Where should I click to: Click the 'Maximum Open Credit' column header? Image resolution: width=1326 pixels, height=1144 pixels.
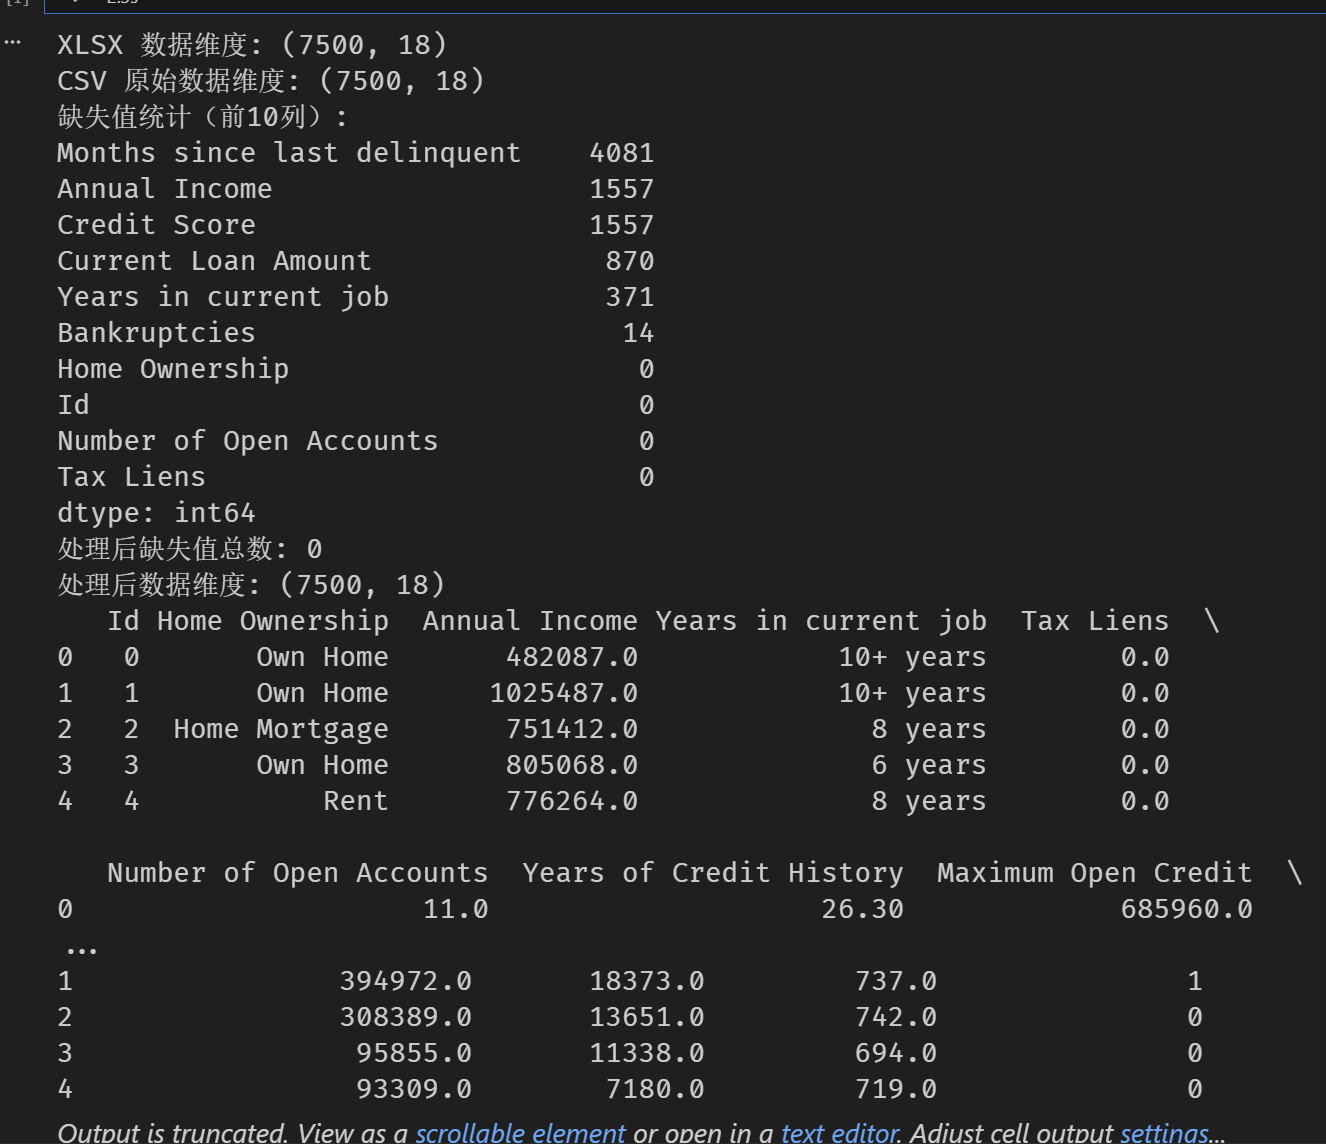(x=1094, y=873)
